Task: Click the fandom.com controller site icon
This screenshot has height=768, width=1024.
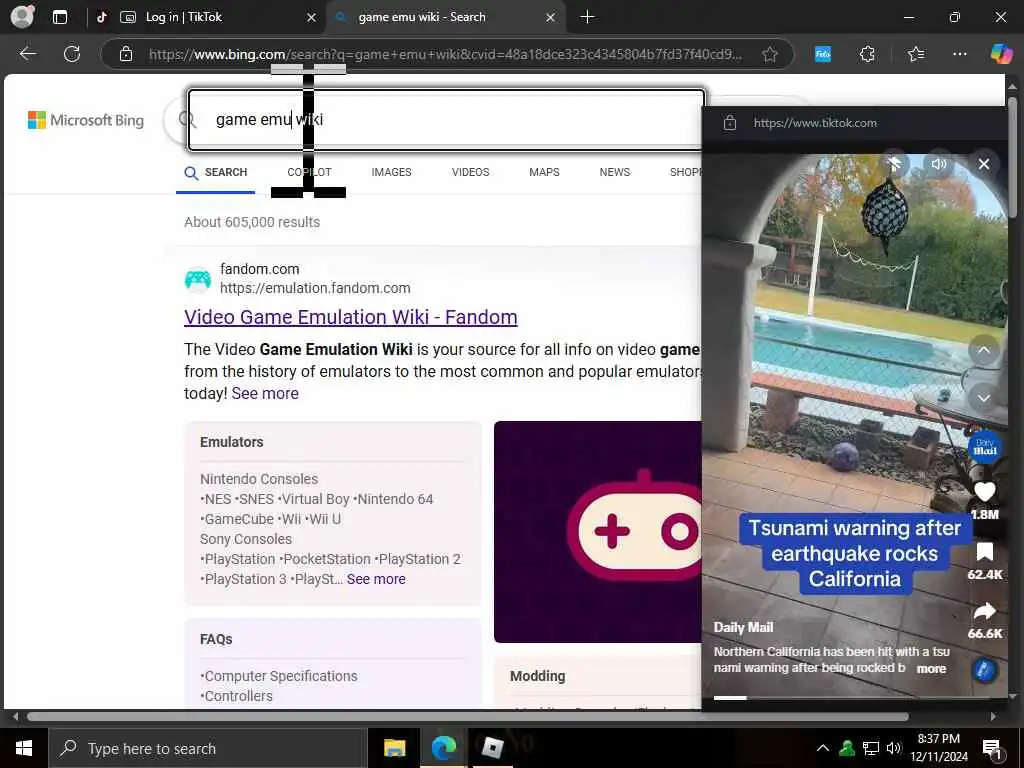Action: tap(198, 279)
